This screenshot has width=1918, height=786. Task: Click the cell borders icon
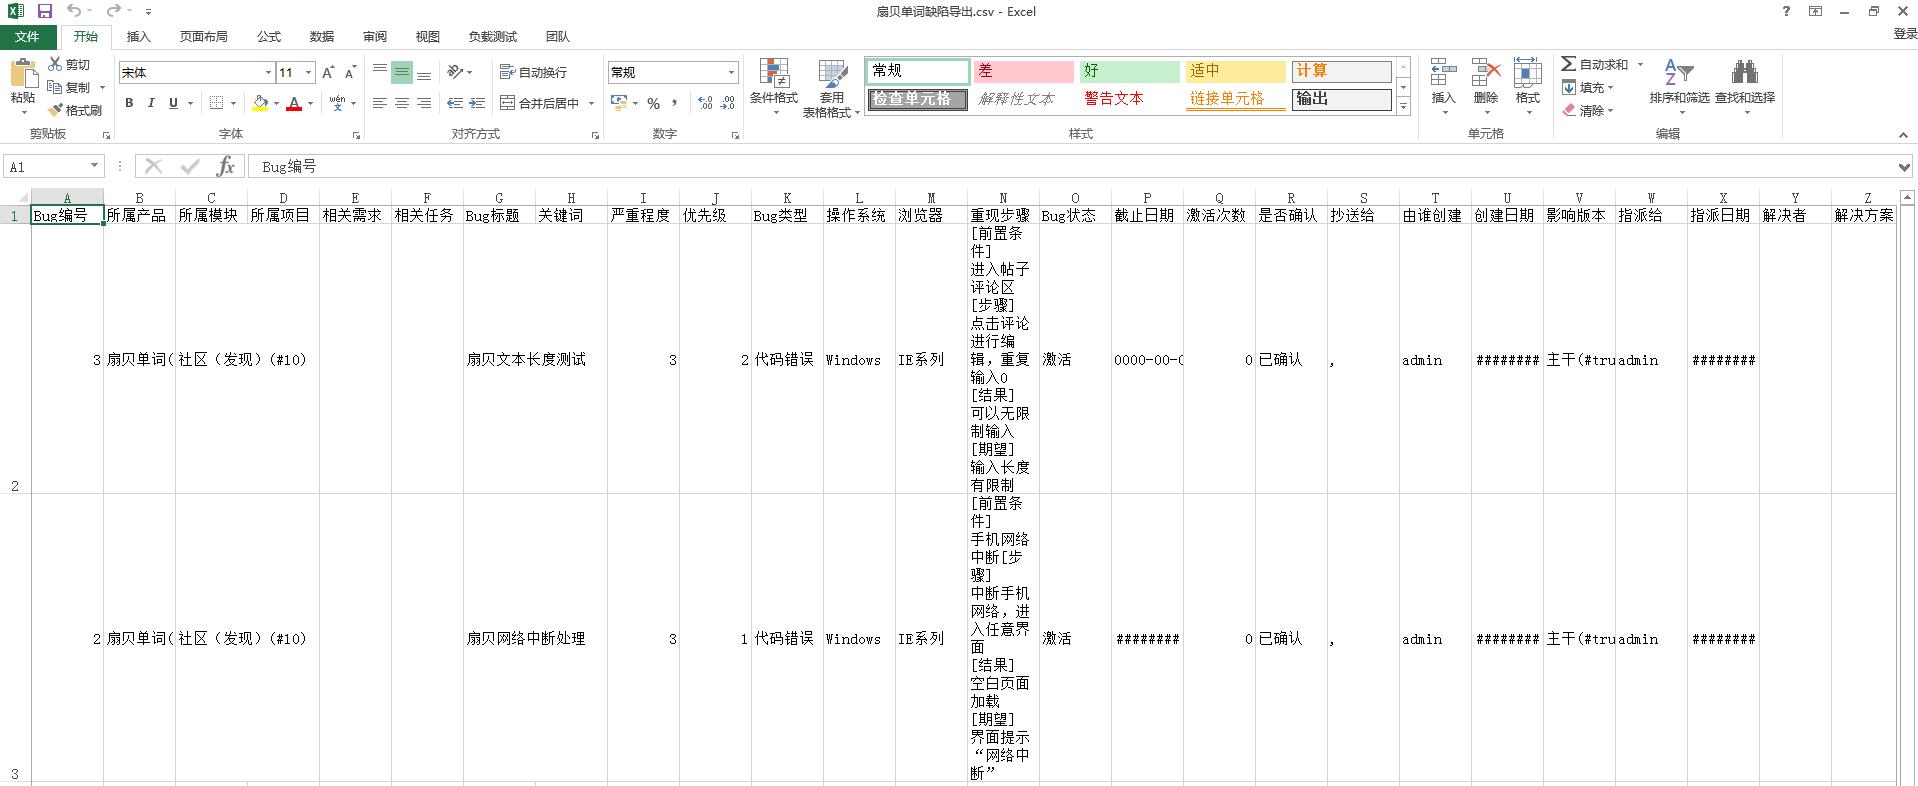[216, 103]
